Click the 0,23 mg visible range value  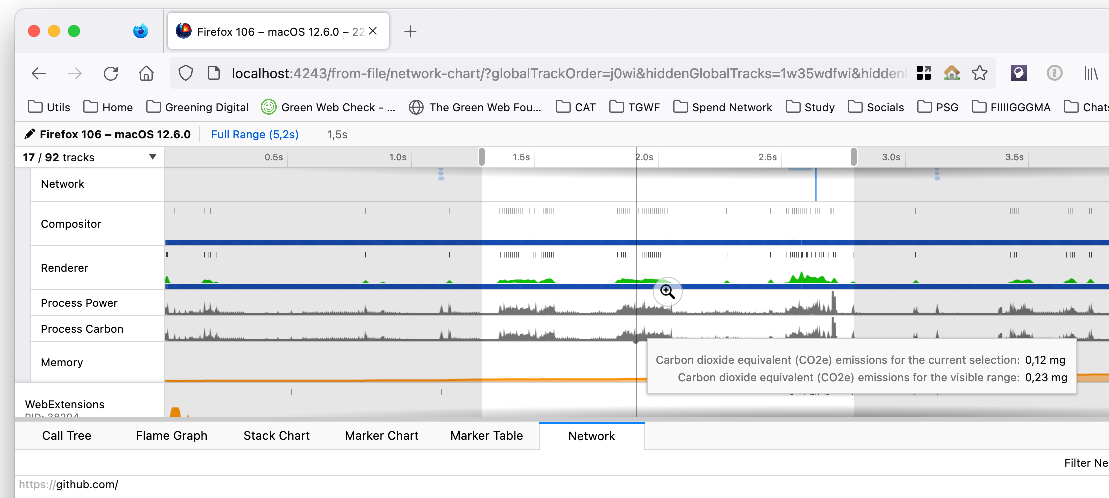point(1046,377)
